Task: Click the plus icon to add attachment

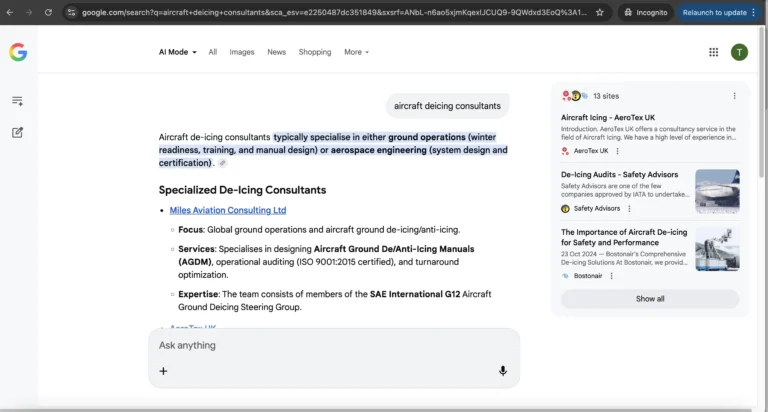Action: click(164, 371)
